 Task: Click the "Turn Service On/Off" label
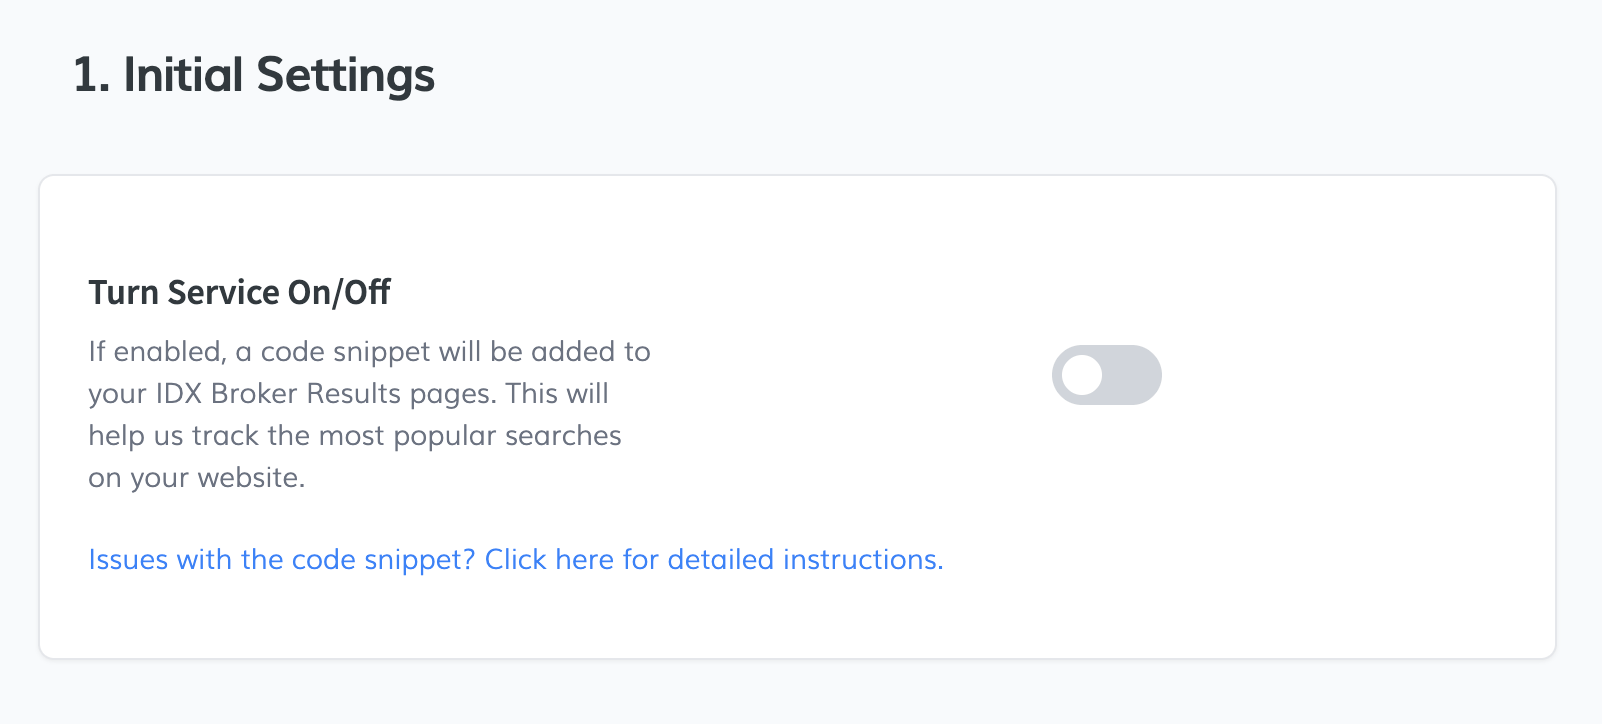click(x=239, y=292)
